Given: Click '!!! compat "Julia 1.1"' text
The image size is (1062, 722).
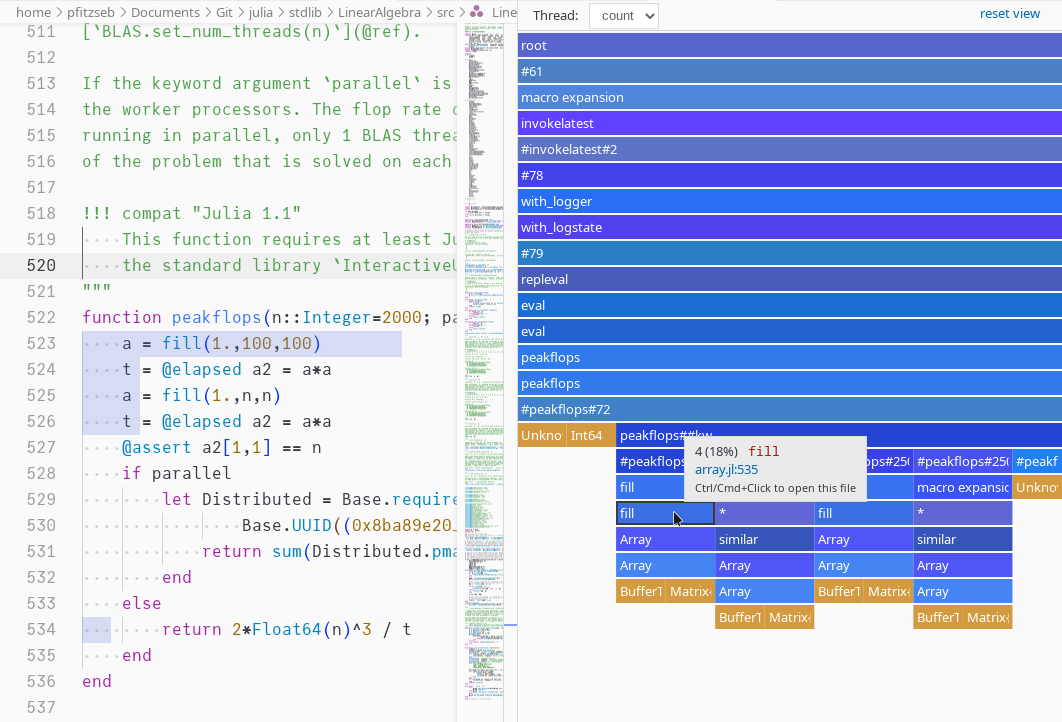Looking at the screenshot, I should 192,213.
